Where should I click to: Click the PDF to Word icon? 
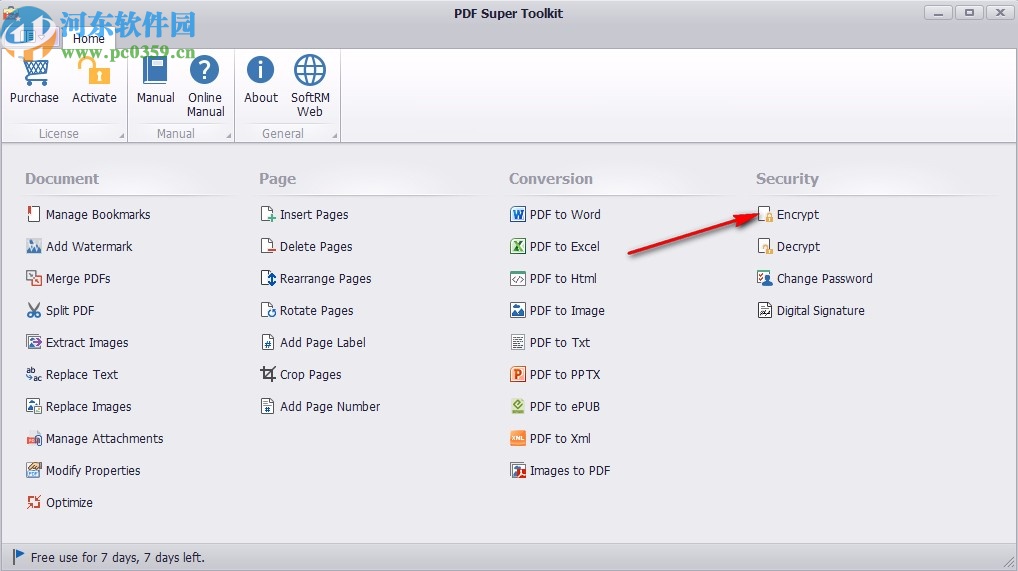point(517,214)
